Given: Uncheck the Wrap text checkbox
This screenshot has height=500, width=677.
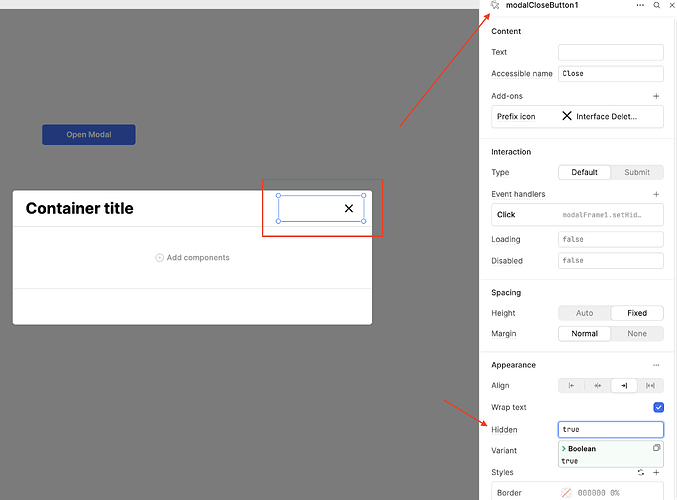Looking at the screenshot, I should pyautogui.click(x=657, y=407).
